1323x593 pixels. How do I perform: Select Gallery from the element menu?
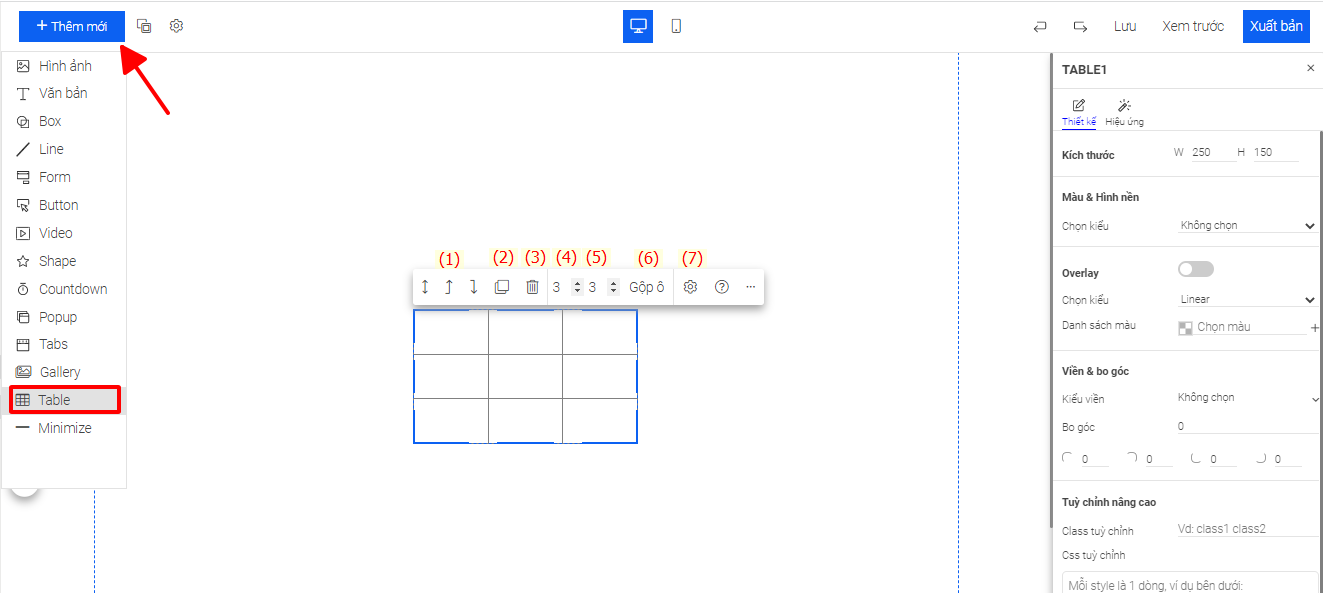tap(60, 372)
